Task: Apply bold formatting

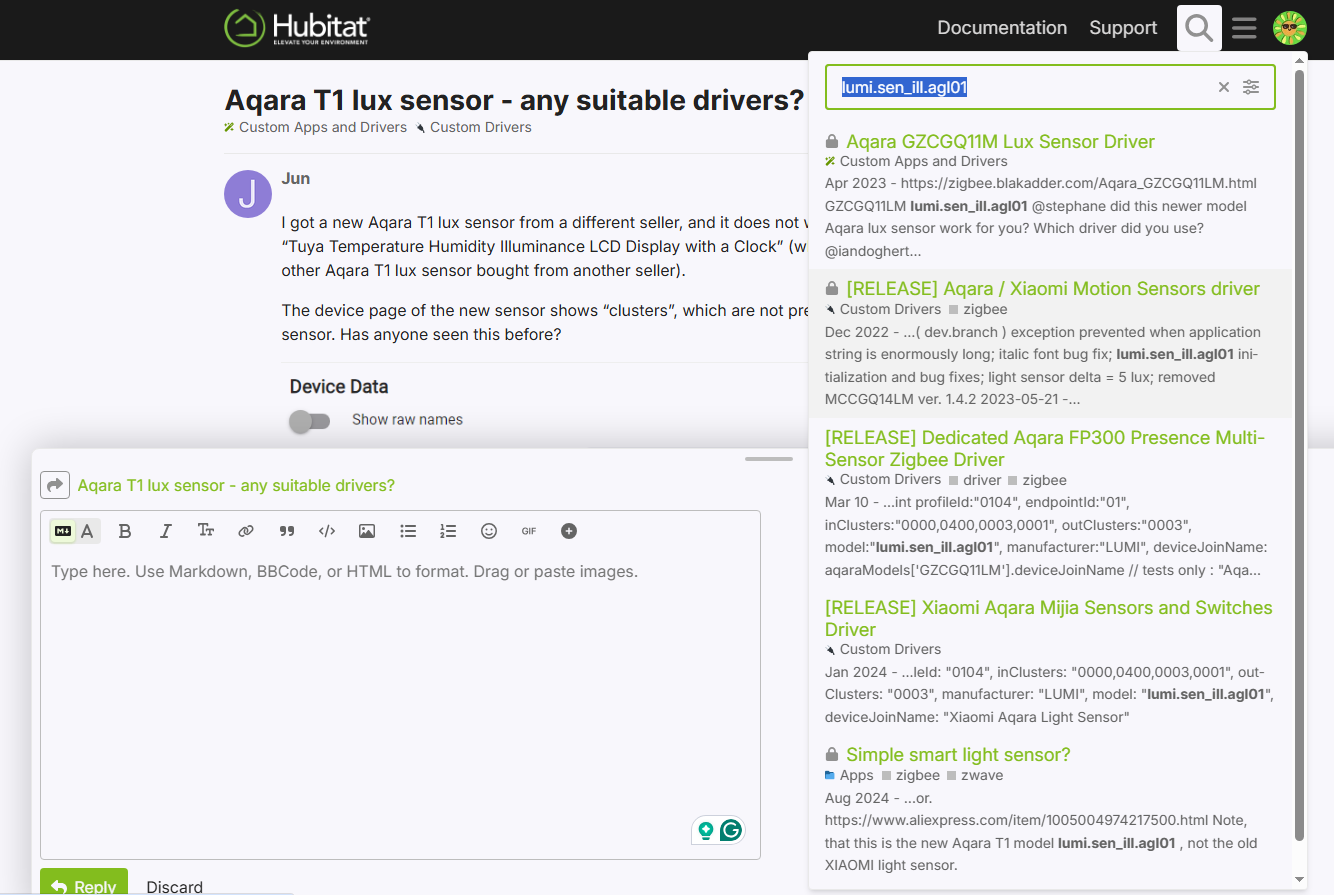Action: (125, 531)
